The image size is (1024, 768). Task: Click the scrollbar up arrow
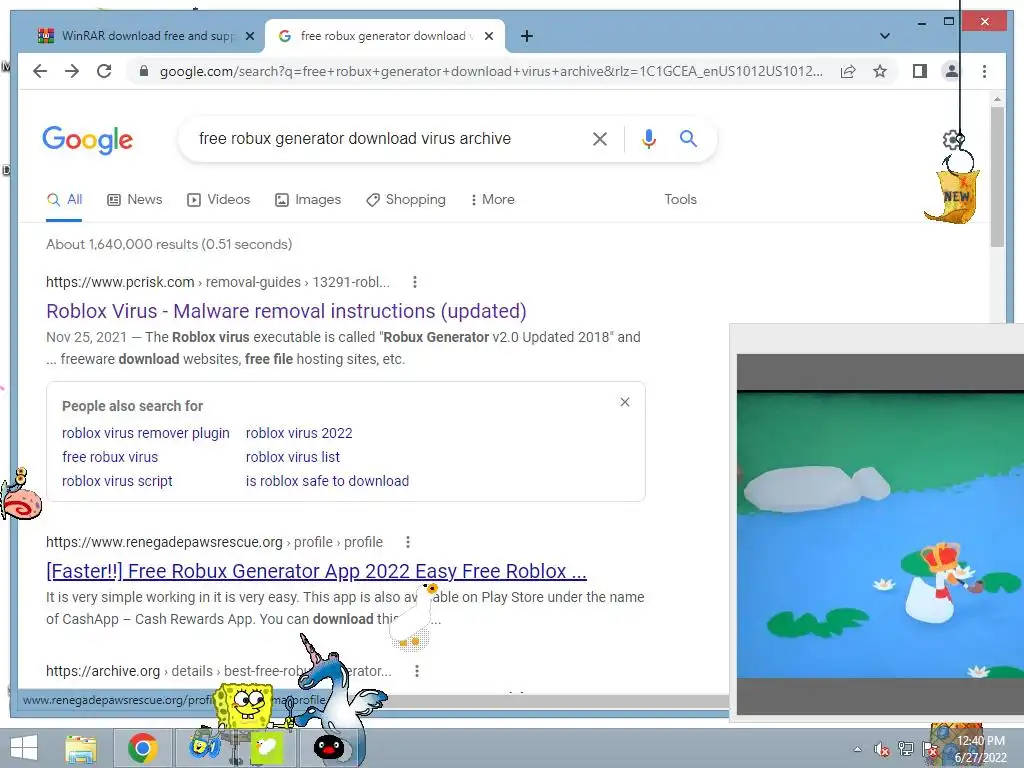pos(997,99)
